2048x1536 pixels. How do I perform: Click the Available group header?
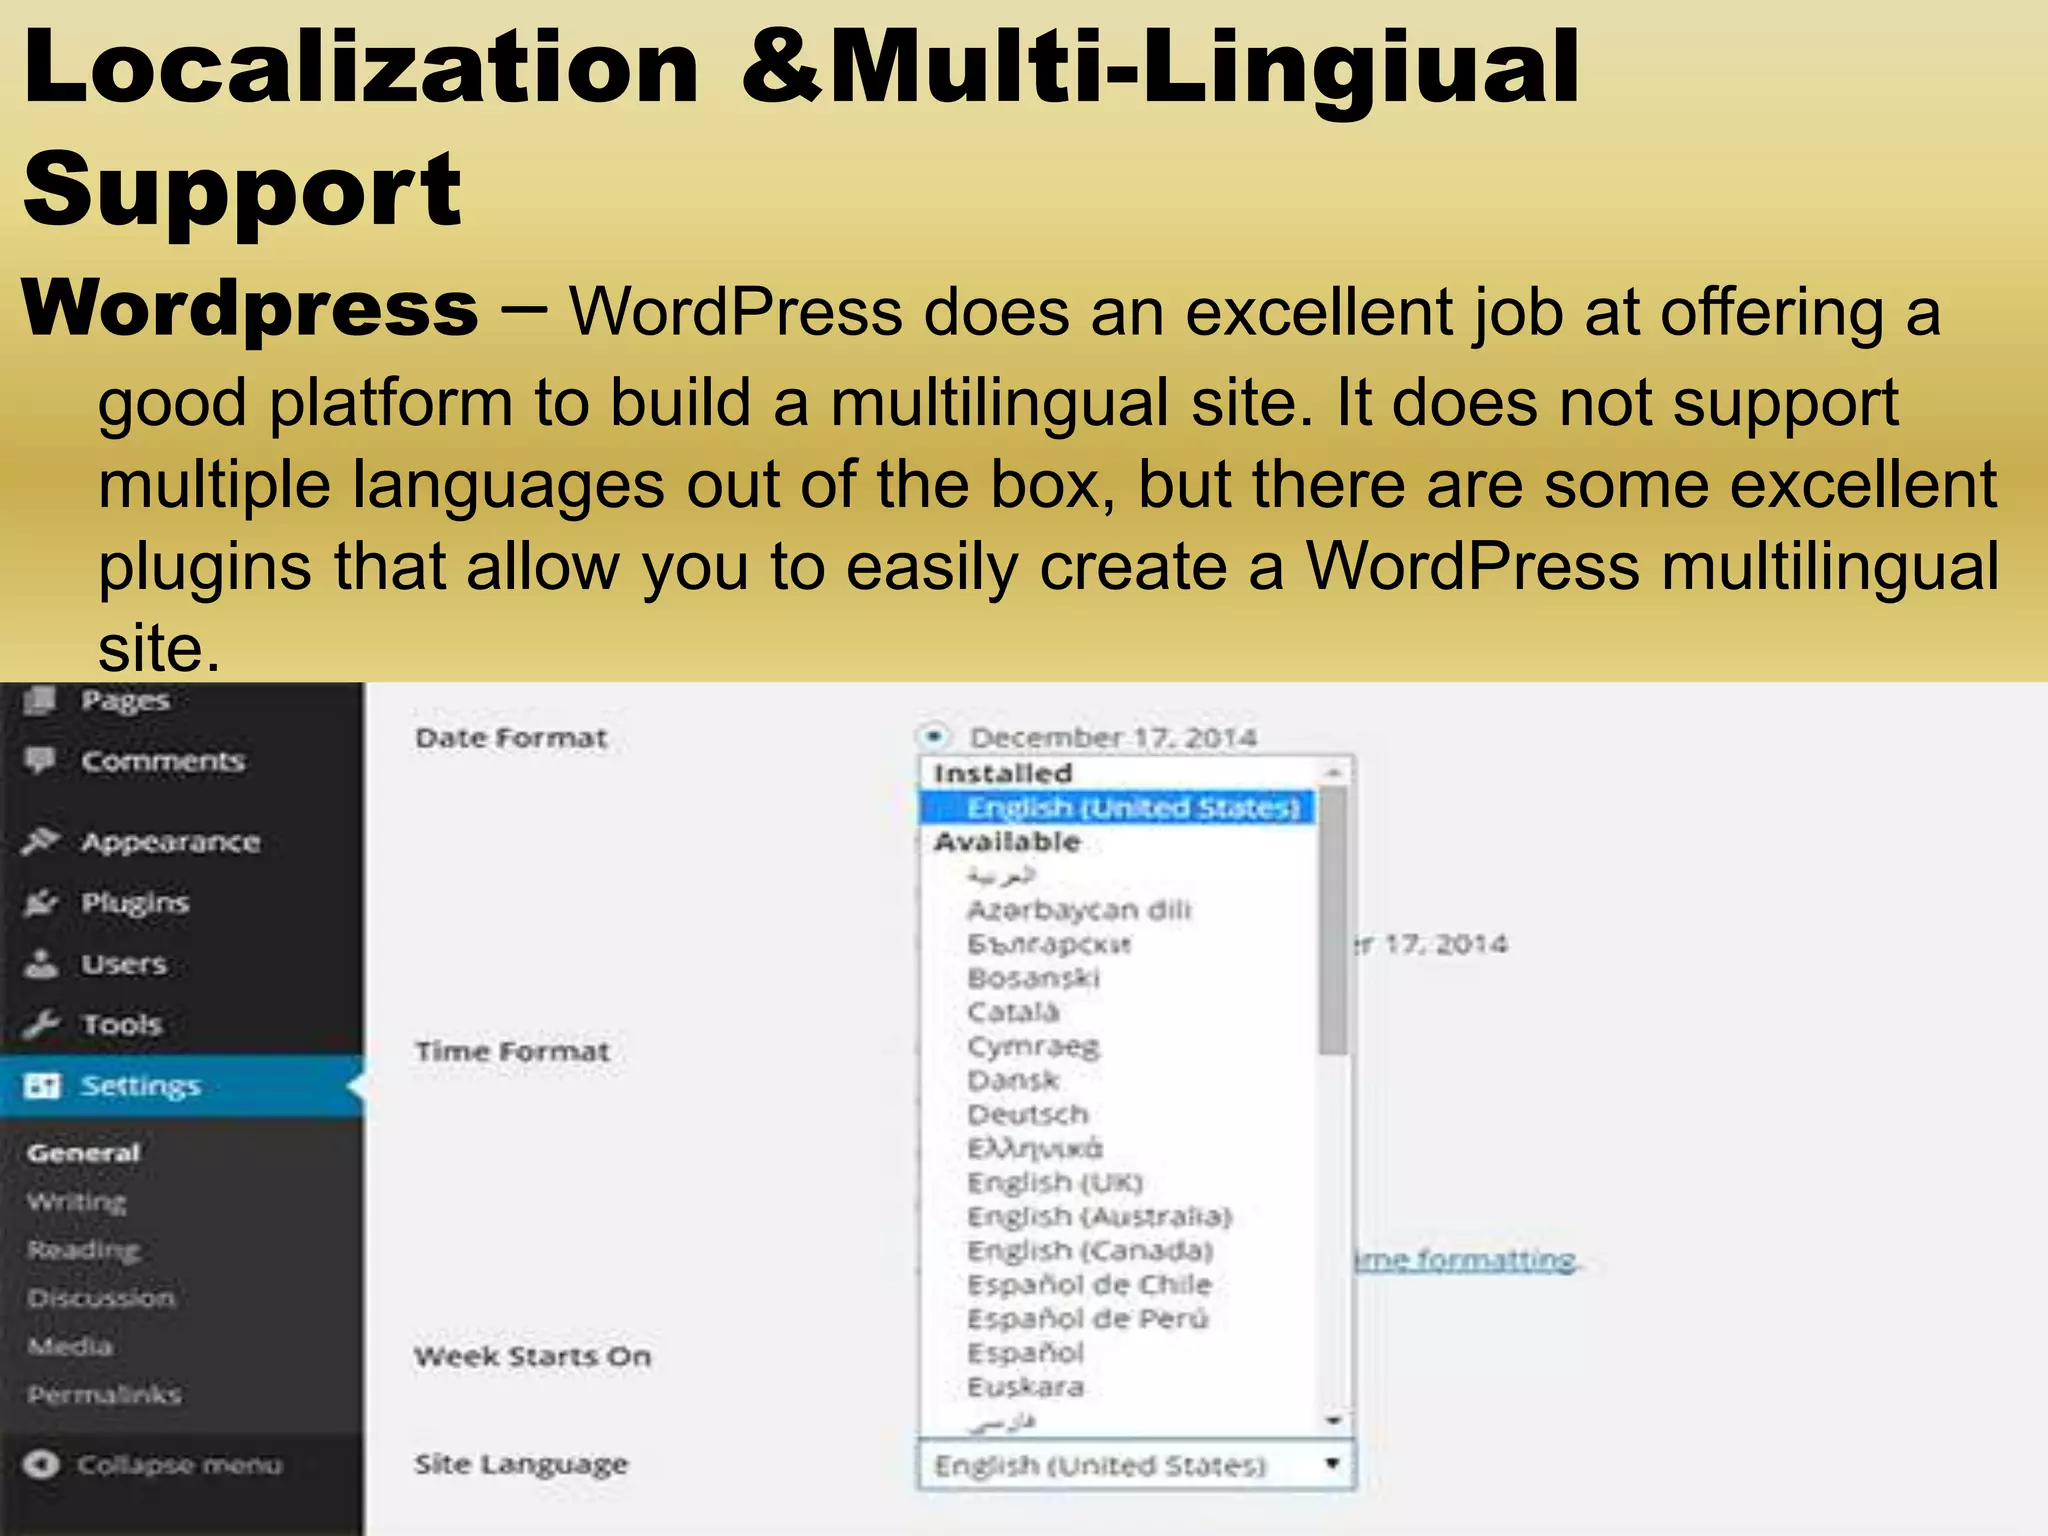pyautogui.click(x=1007, y=842)
